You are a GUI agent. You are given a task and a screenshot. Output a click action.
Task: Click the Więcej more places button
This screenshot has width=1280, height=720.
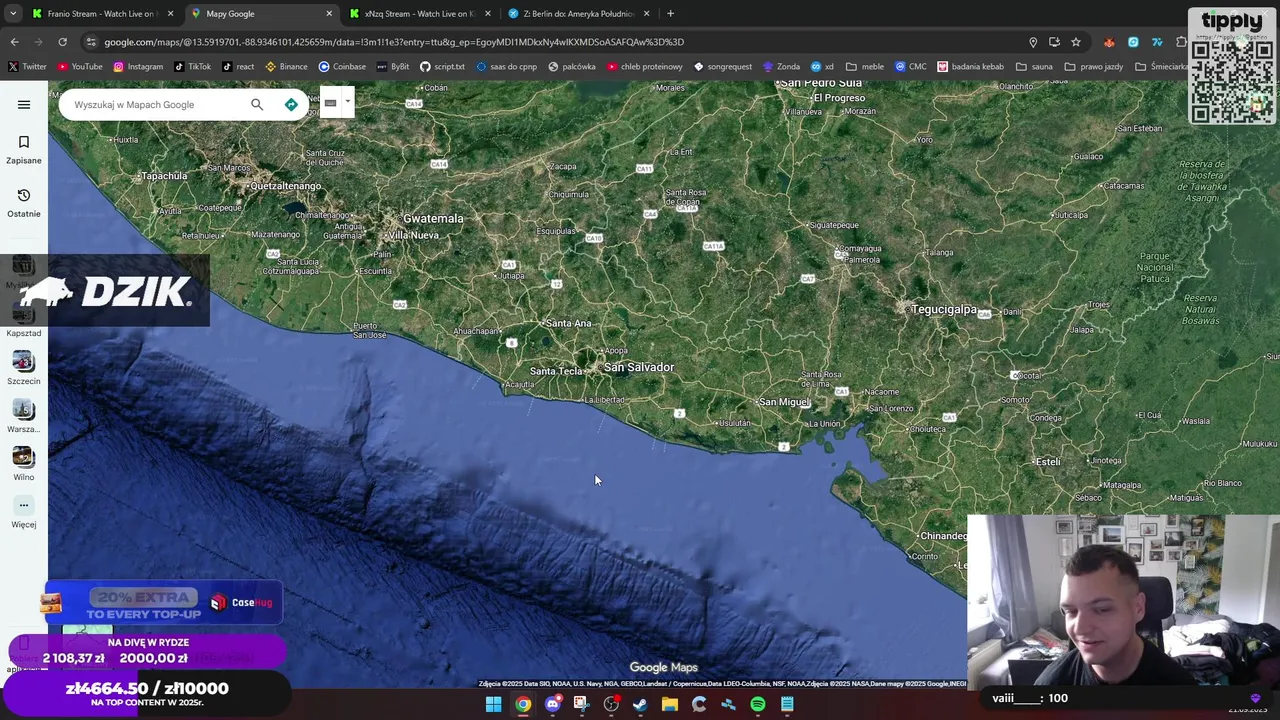point(23,512)
